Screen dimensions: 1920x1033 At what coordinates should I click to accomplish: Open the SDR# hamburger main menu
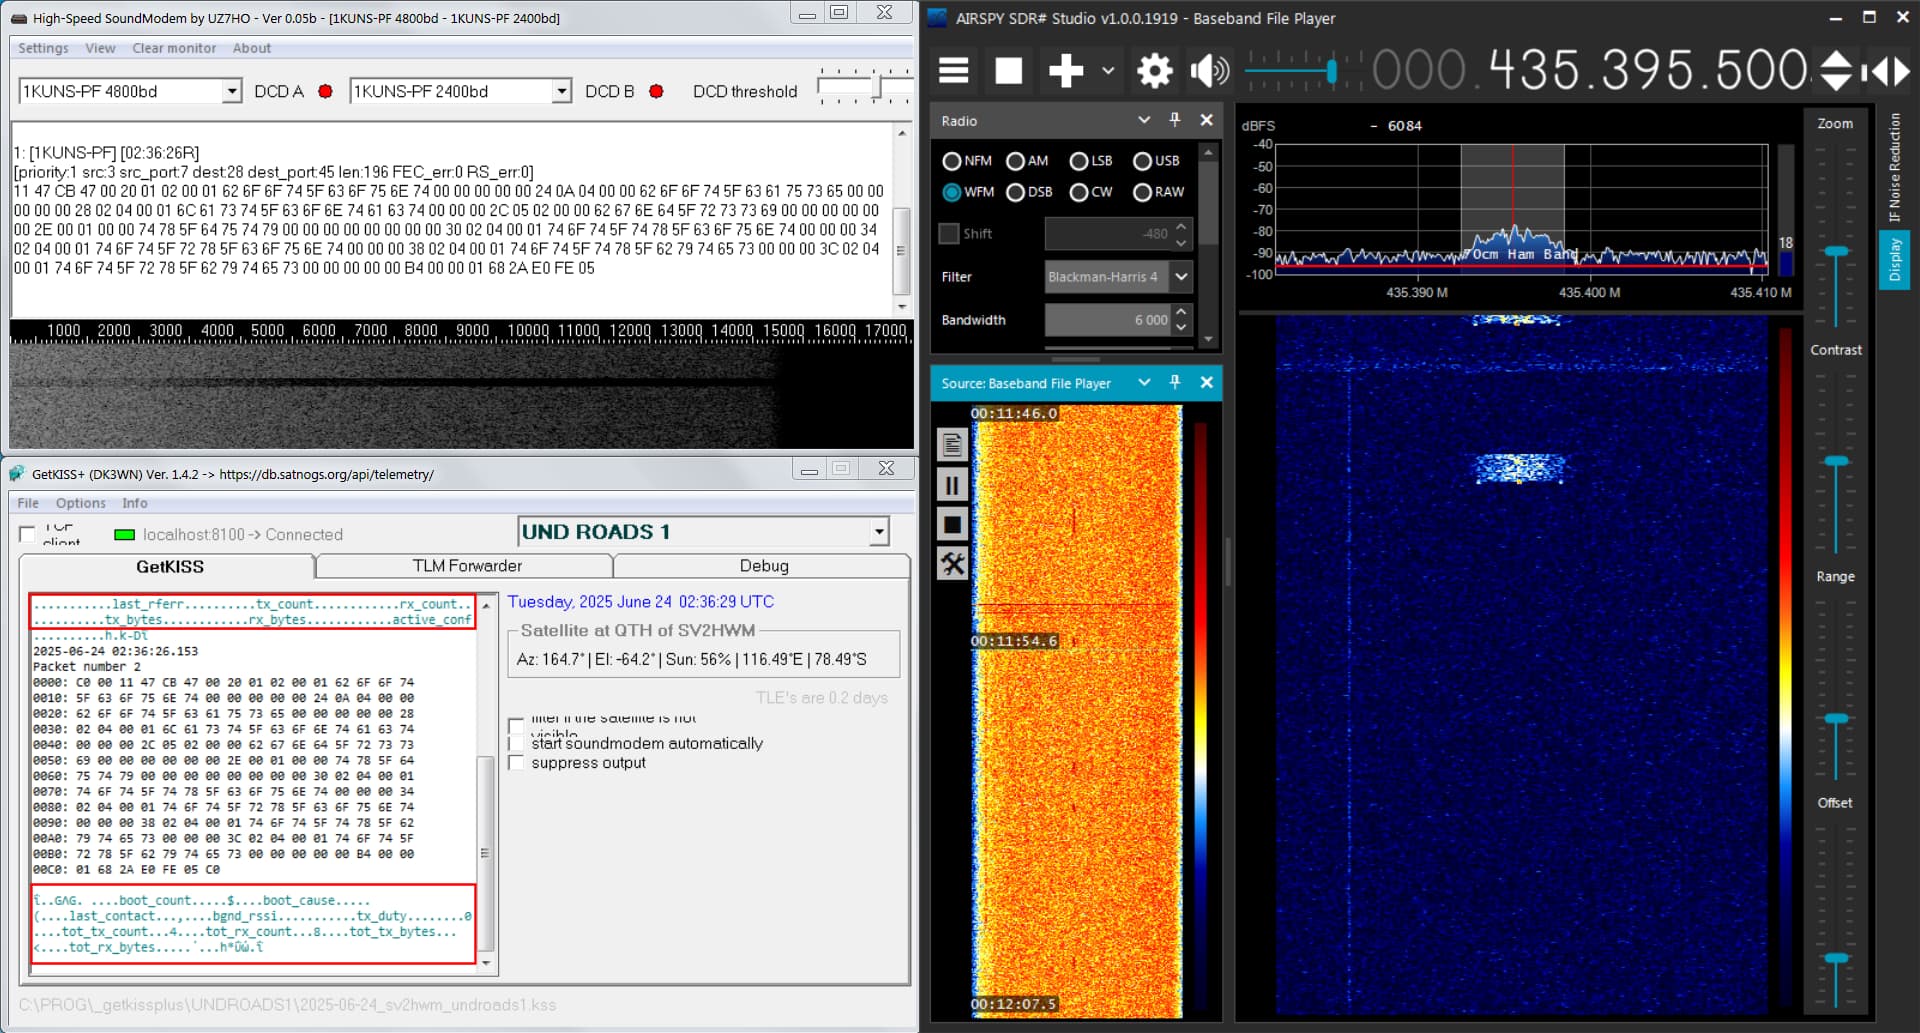pyautogui.click(x=953, y=71)
